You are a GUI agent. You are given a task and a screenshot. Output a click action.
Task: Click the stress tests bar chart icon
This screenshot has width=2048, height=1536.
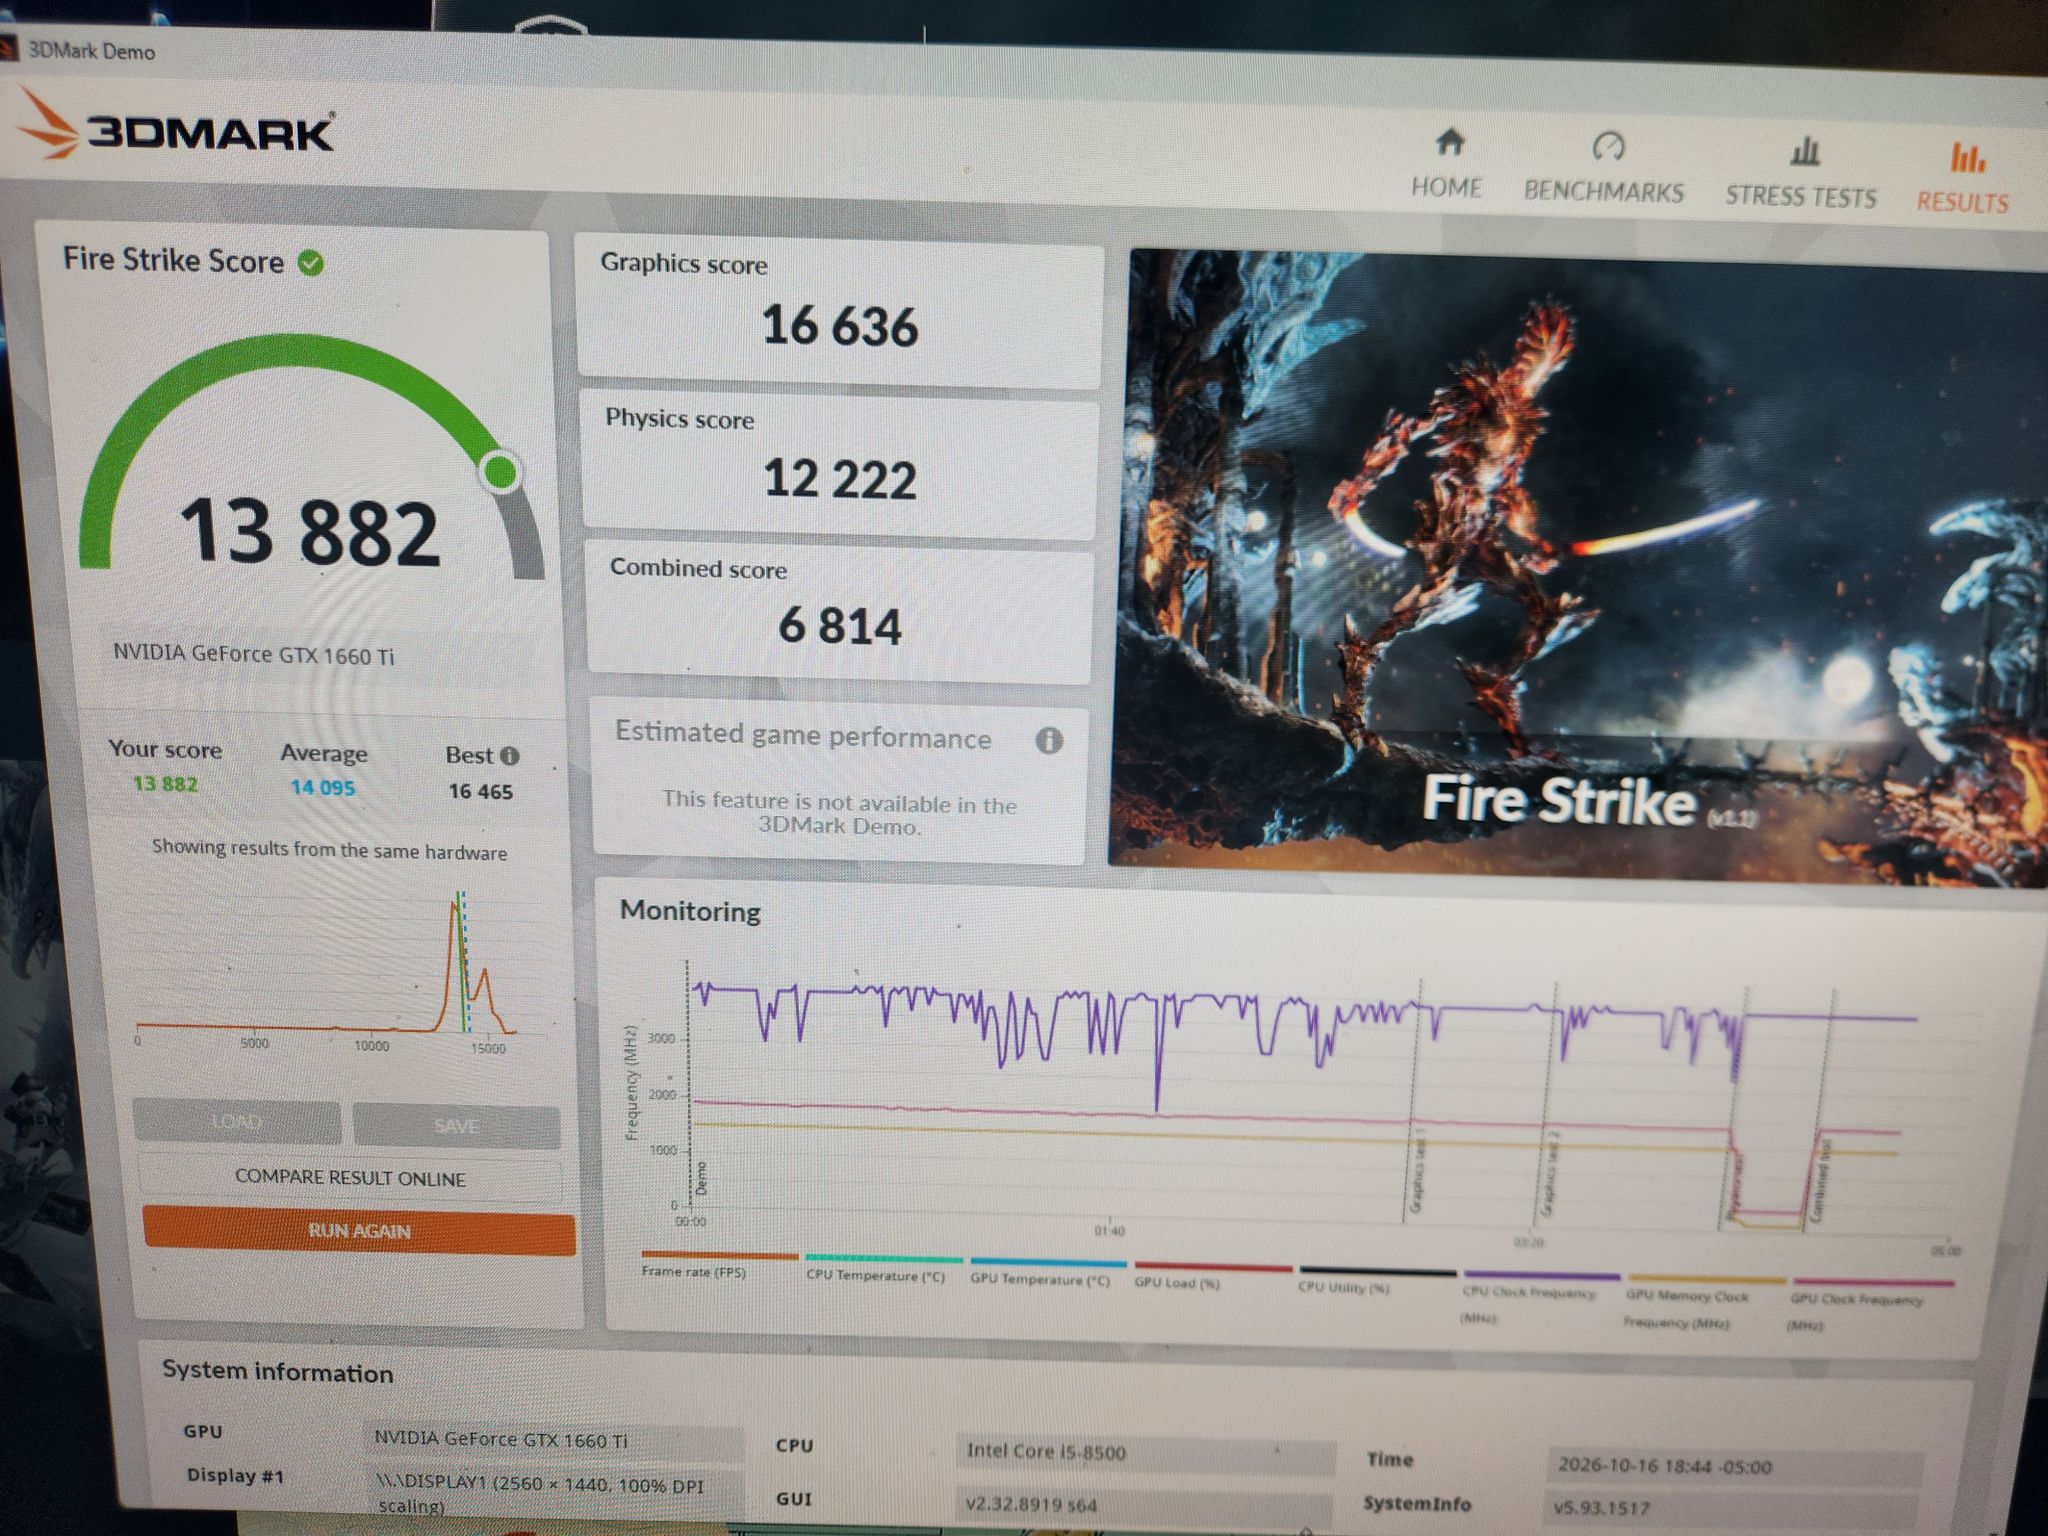pyautogui.click(x=1804, y=152)
